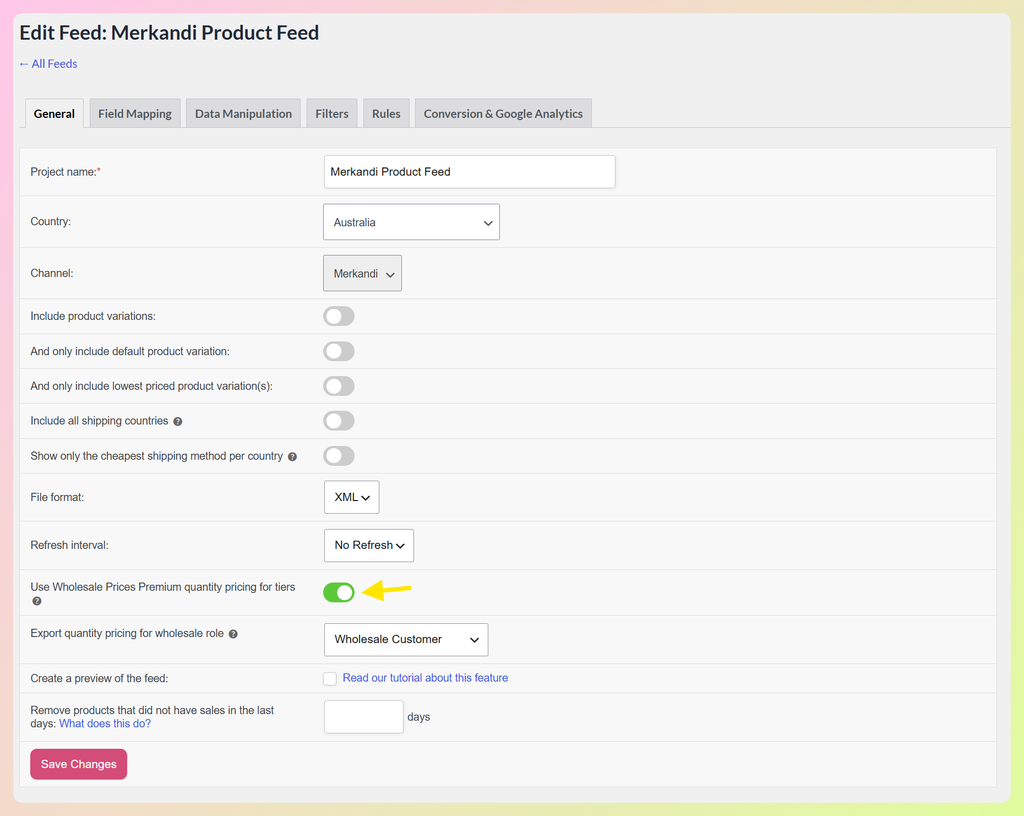The image size is (1024, 816).
Task: Click the Project name input field
Action: (x=470, y=172)
